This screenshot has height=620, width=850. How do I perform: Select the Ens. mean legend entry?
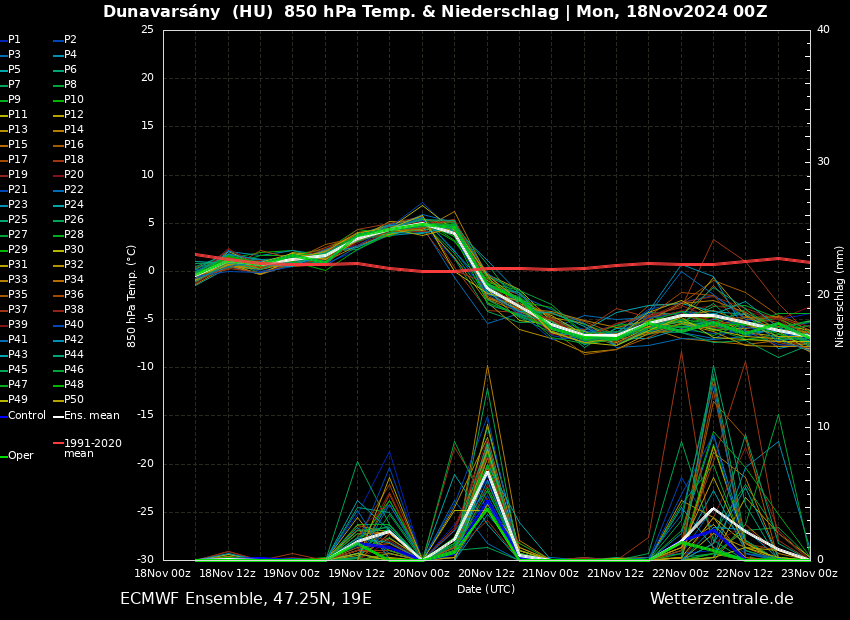point(91,415)
